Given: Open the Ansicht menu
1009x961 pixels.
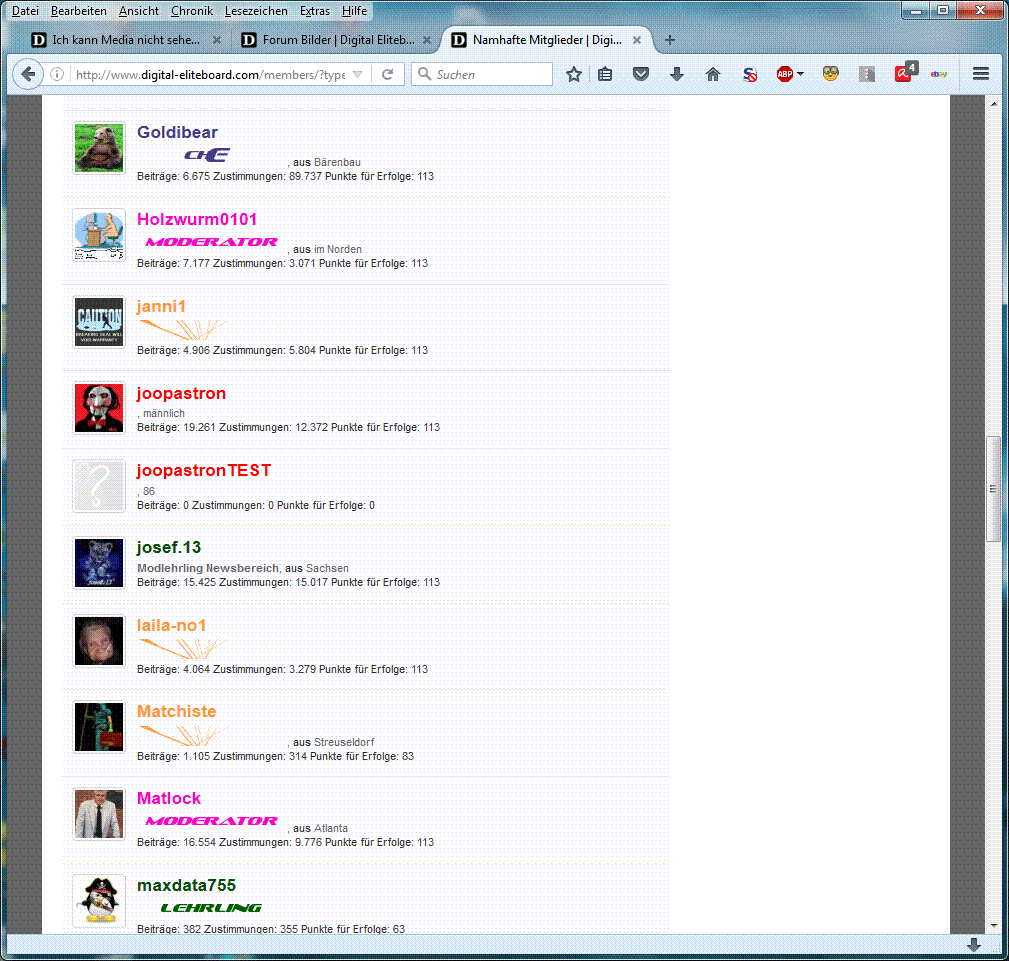Looking at the screenshot, I should [138, 11].
